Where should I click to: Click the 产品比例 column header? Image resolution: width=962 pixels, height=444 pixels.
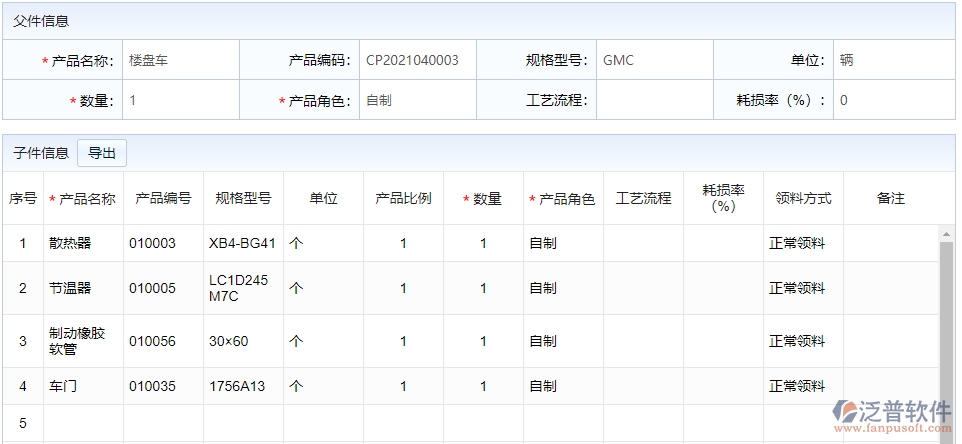(x=403, y=199)
